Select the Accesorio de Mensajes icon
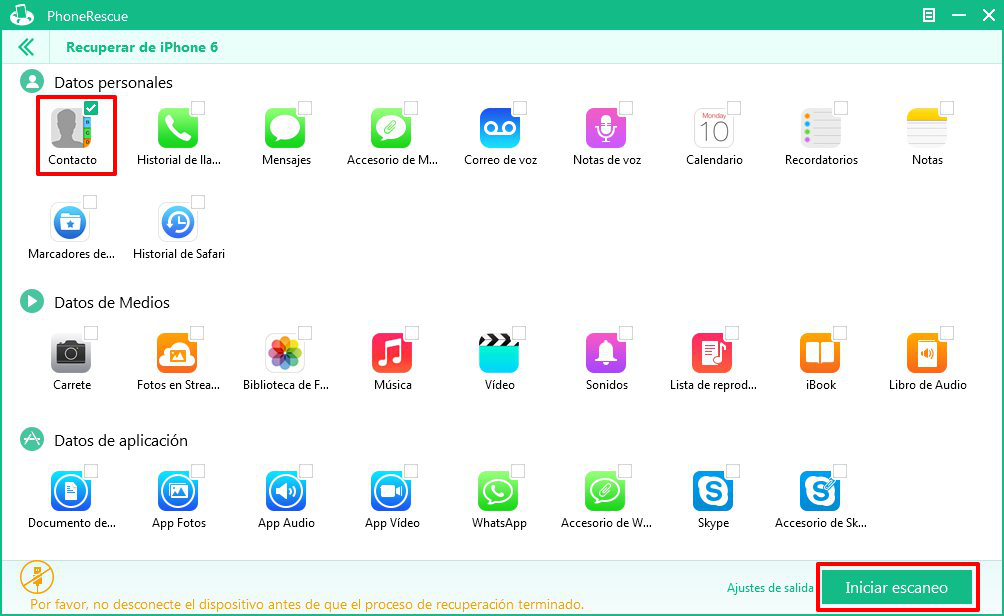Screen dimensions: 1004x616 coord(391,127)
